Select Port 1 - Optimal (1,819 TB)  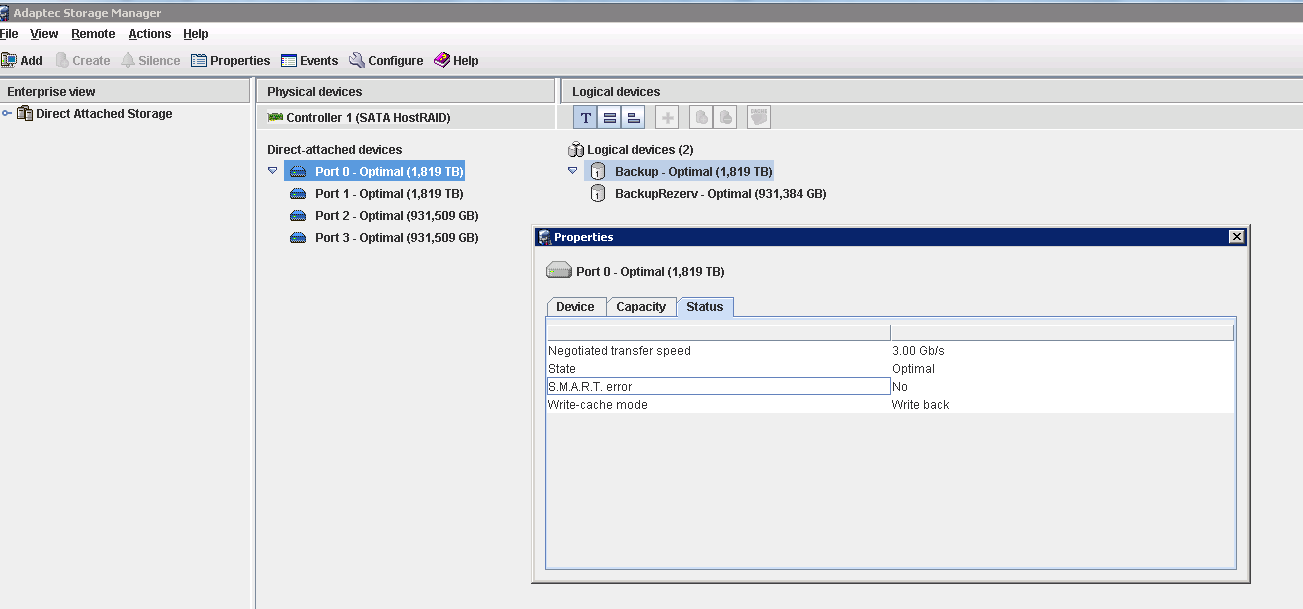389,194
